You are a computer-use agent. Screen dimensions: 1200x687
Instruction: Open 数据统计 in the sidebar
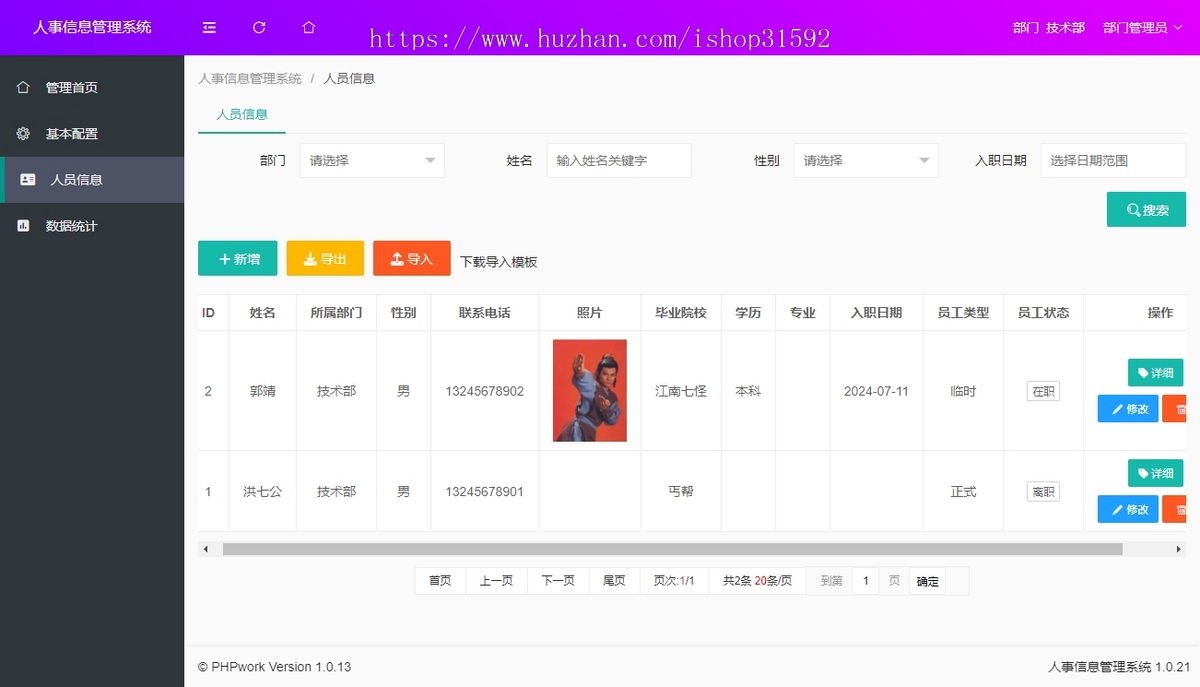tap(92, 226)
